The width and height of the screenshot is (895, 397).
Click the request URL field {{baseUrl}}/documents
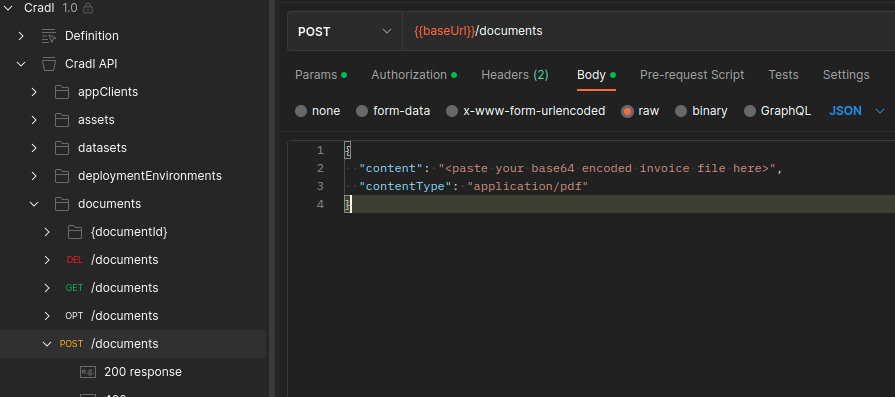648,31
